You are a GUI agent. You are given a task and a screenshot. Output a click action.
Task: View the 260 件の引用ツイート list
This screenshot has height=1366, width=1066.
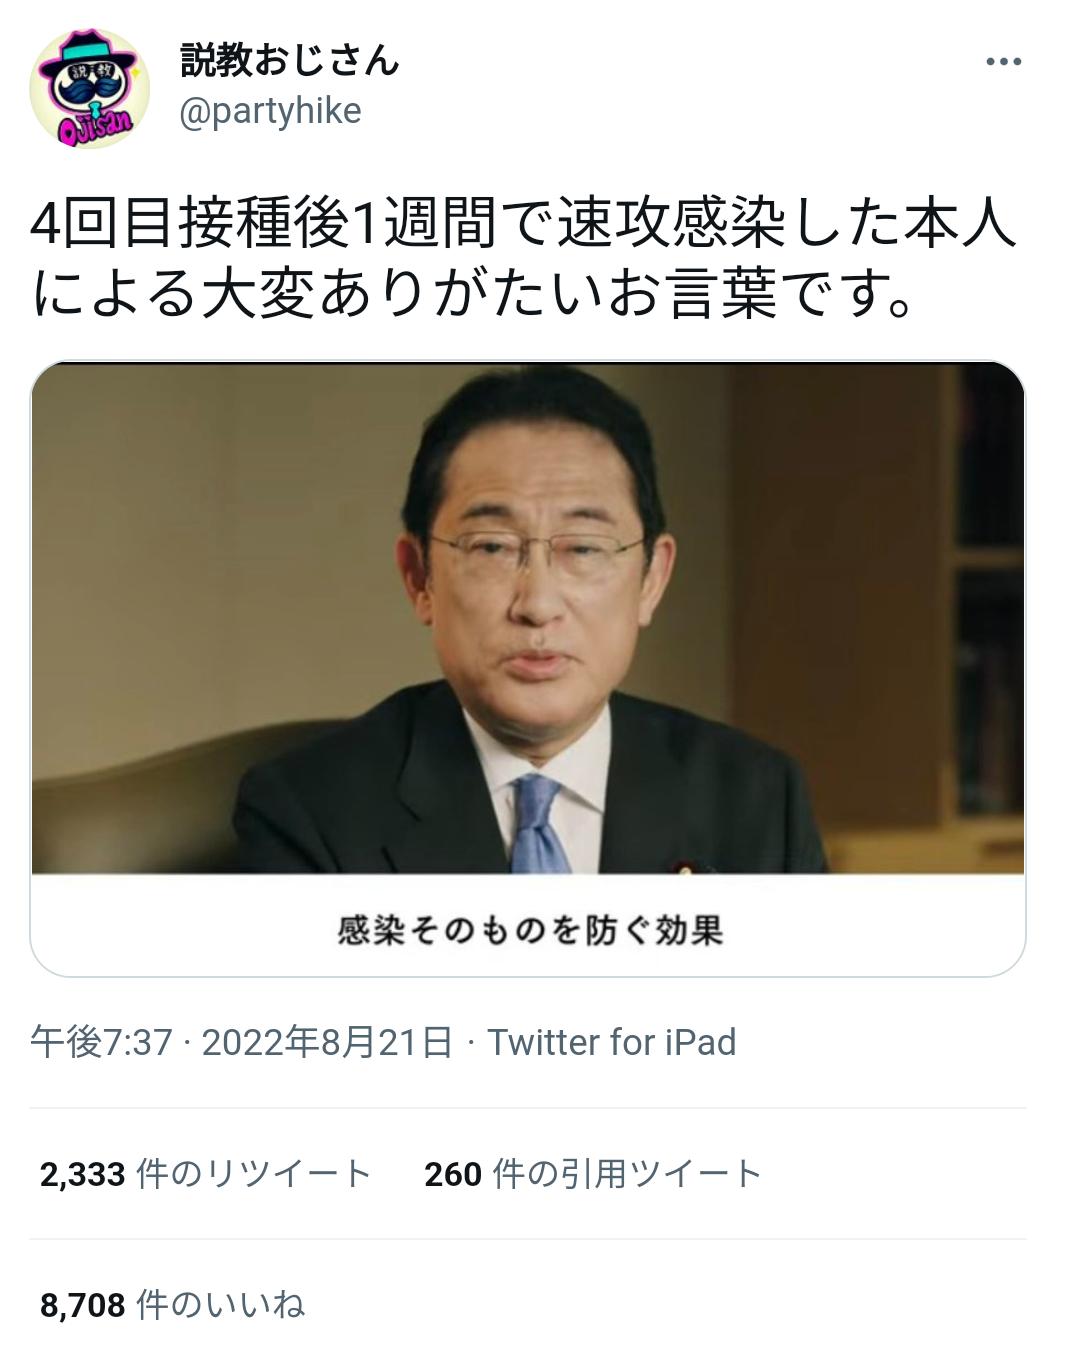pos(593,1174)
